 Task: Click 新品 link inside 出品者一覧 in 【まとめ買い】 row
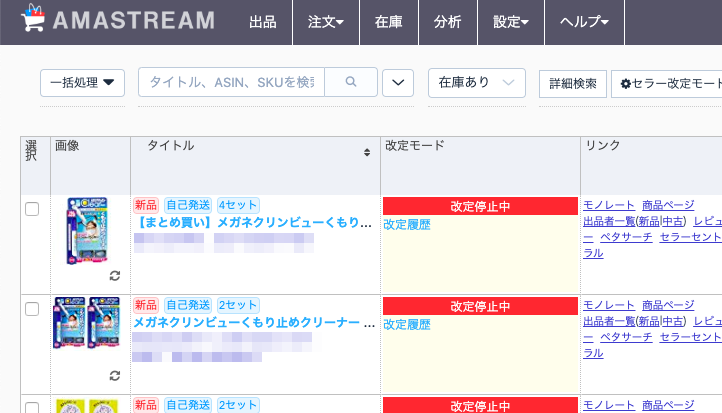tap(649, 221)
